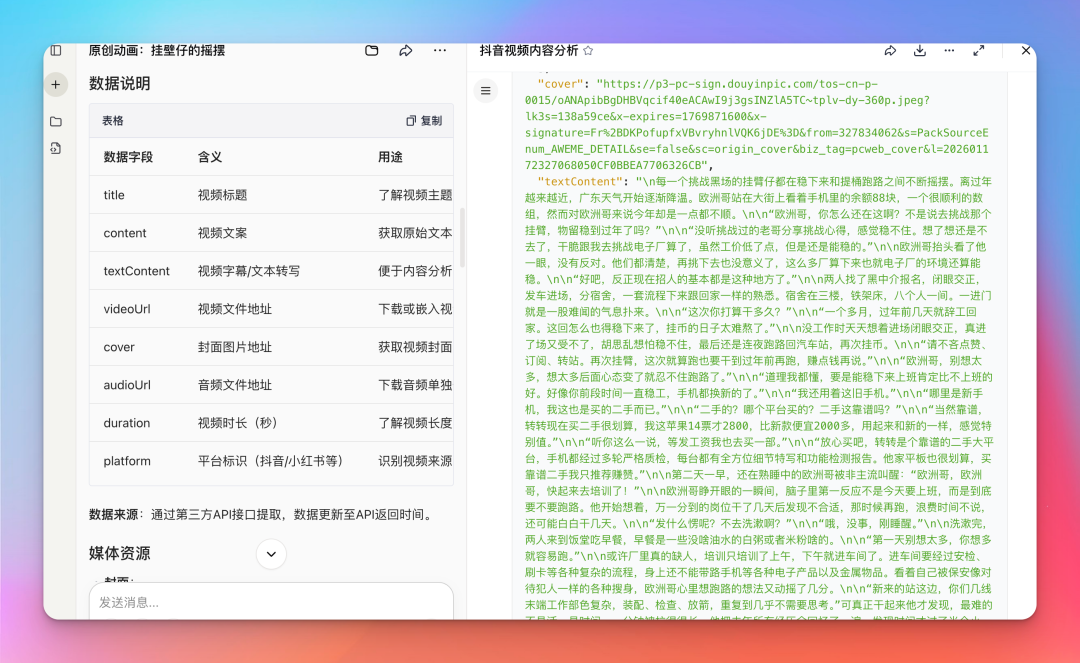Download the 抖音视频内容分析 content
The height and width of the screenshot is (663, 1080).
pos(919,50)
